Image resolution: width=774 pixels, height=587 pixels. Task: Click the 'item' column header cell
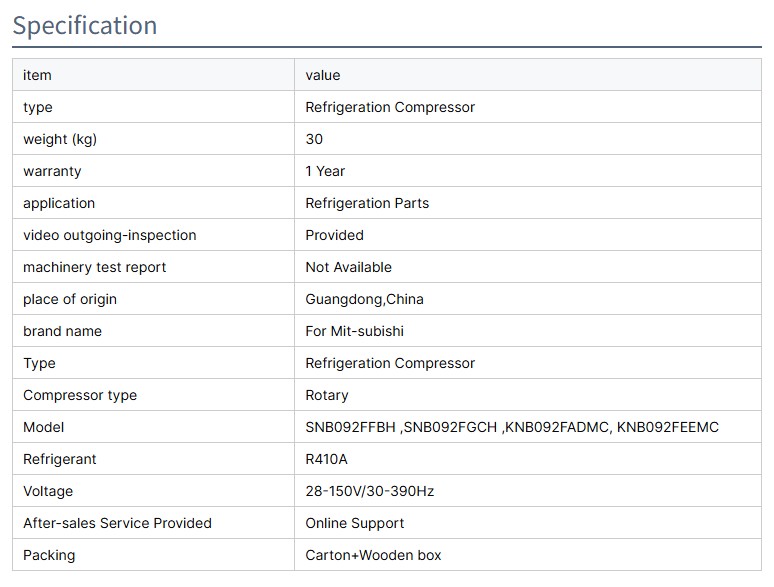[37, 75]
